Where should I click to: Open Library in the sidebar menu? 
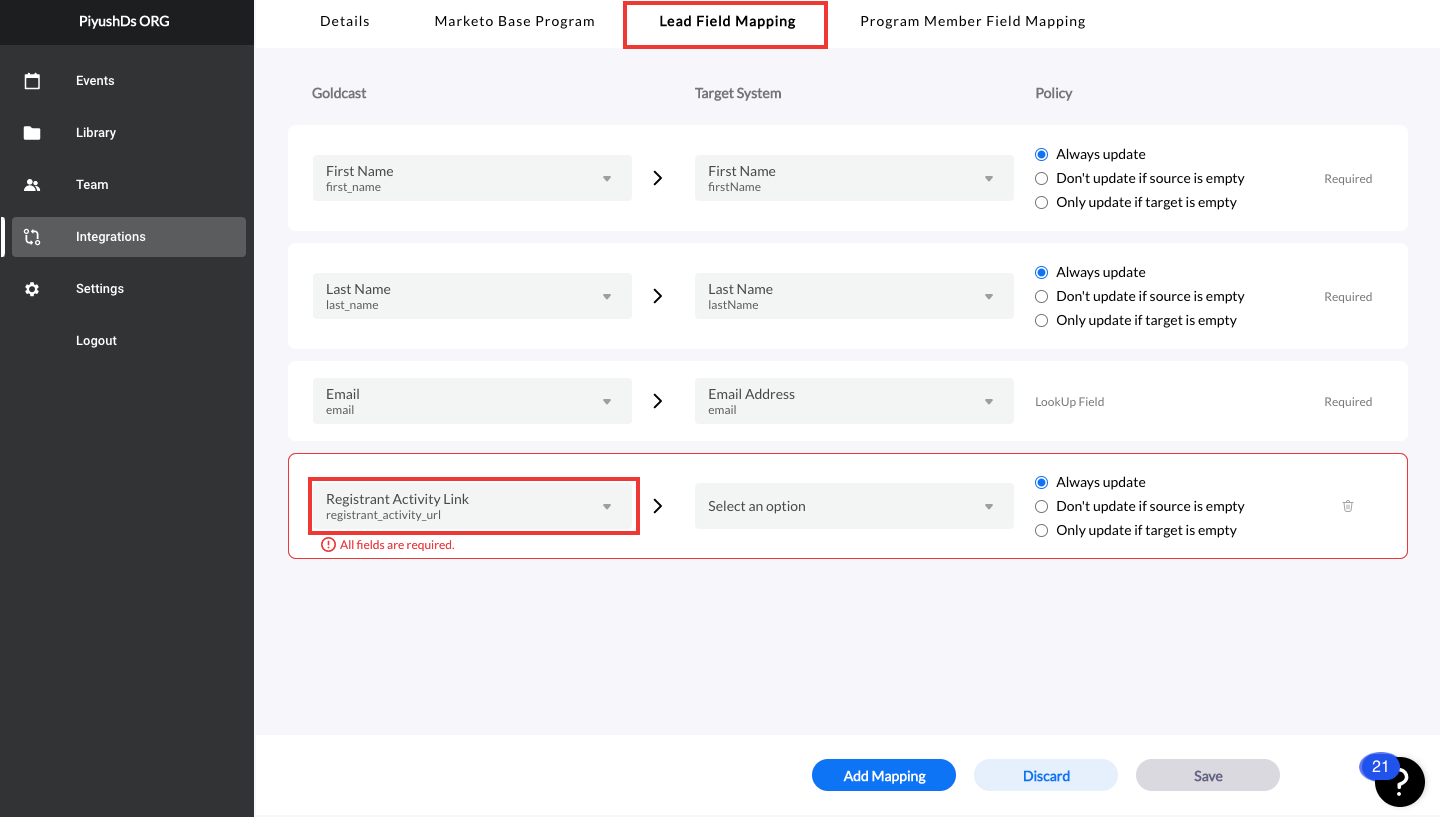[x=128, y=133]
